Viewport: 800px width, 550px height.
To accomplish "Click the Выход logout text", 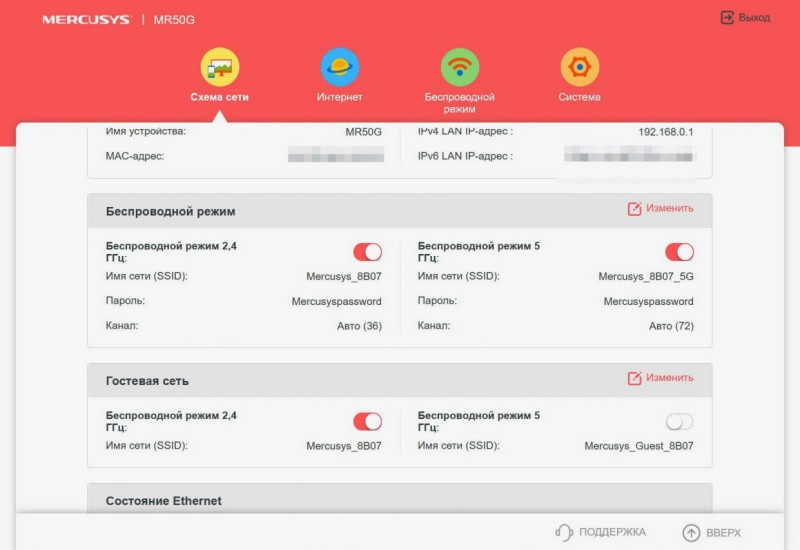I will (x=754, y=18).
